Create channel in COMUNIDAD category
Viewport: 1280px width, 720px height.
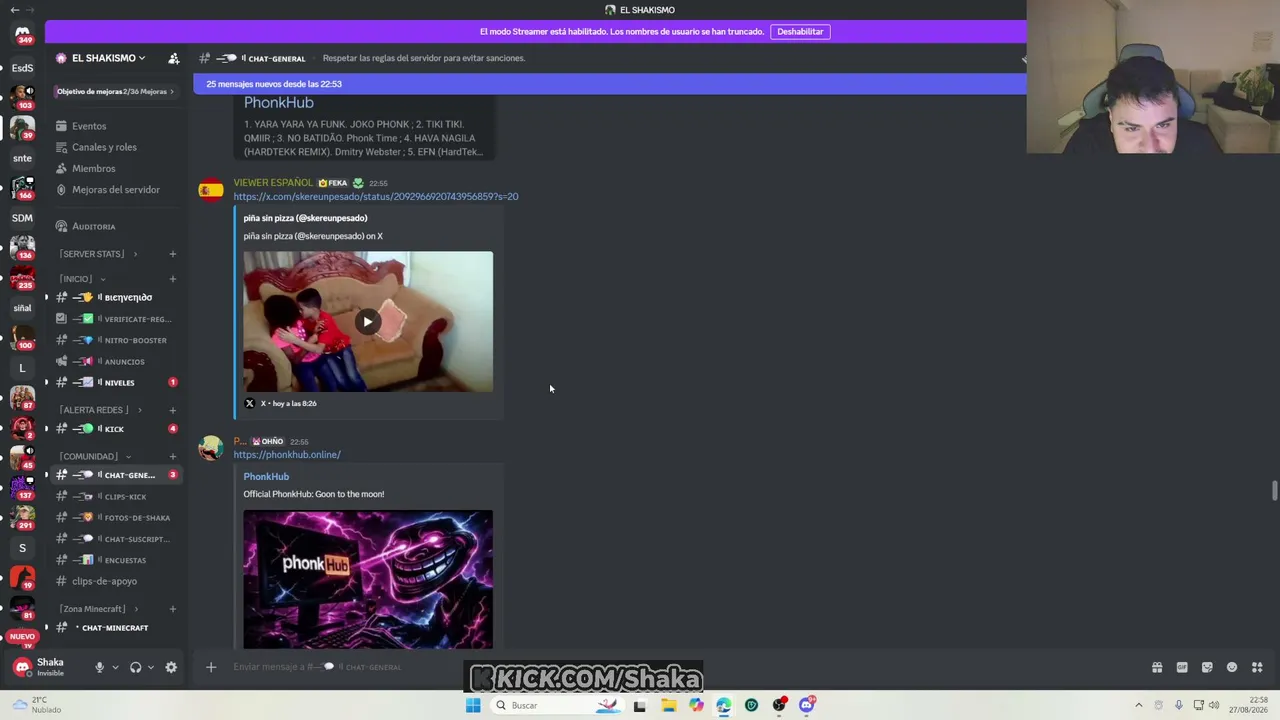(173, 456)
